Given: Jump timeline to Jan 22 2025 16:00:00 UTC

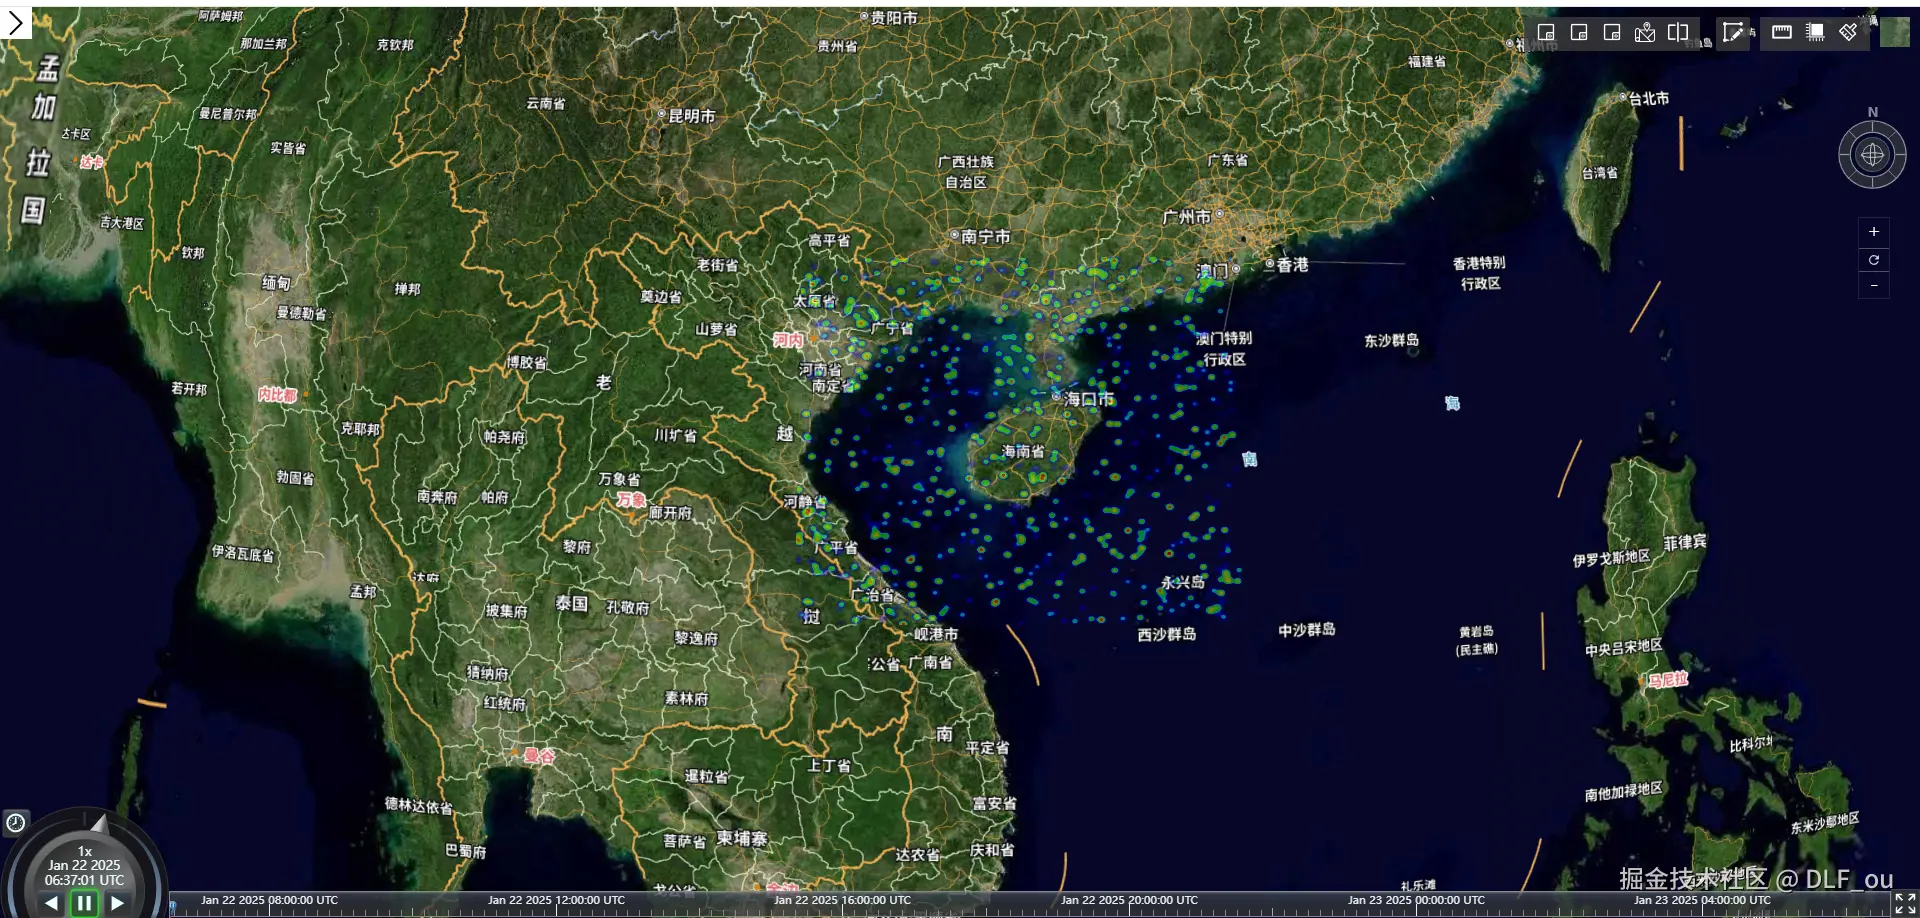Looking at the screenshot, I should point(843,900).
